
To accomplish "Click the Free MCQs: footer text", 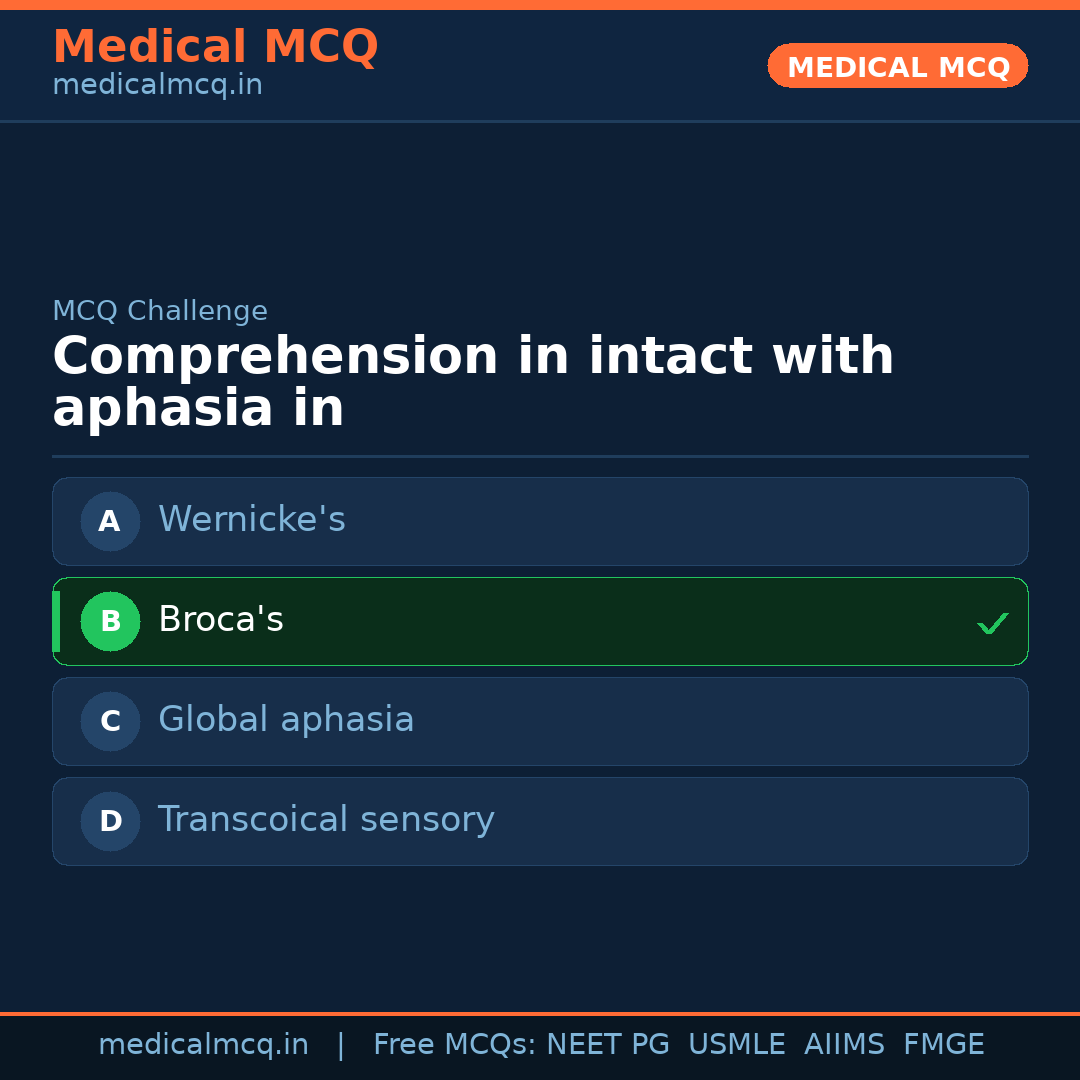I will click(455, 1045).
